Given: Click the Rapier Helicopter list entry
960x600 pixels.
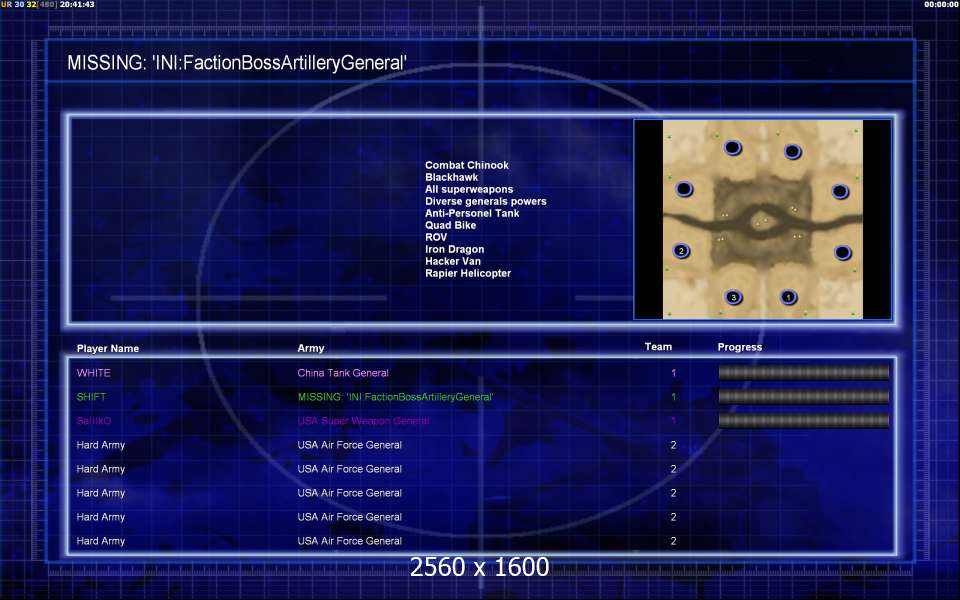Looking at the screenshot, I should tap(468, 273).
